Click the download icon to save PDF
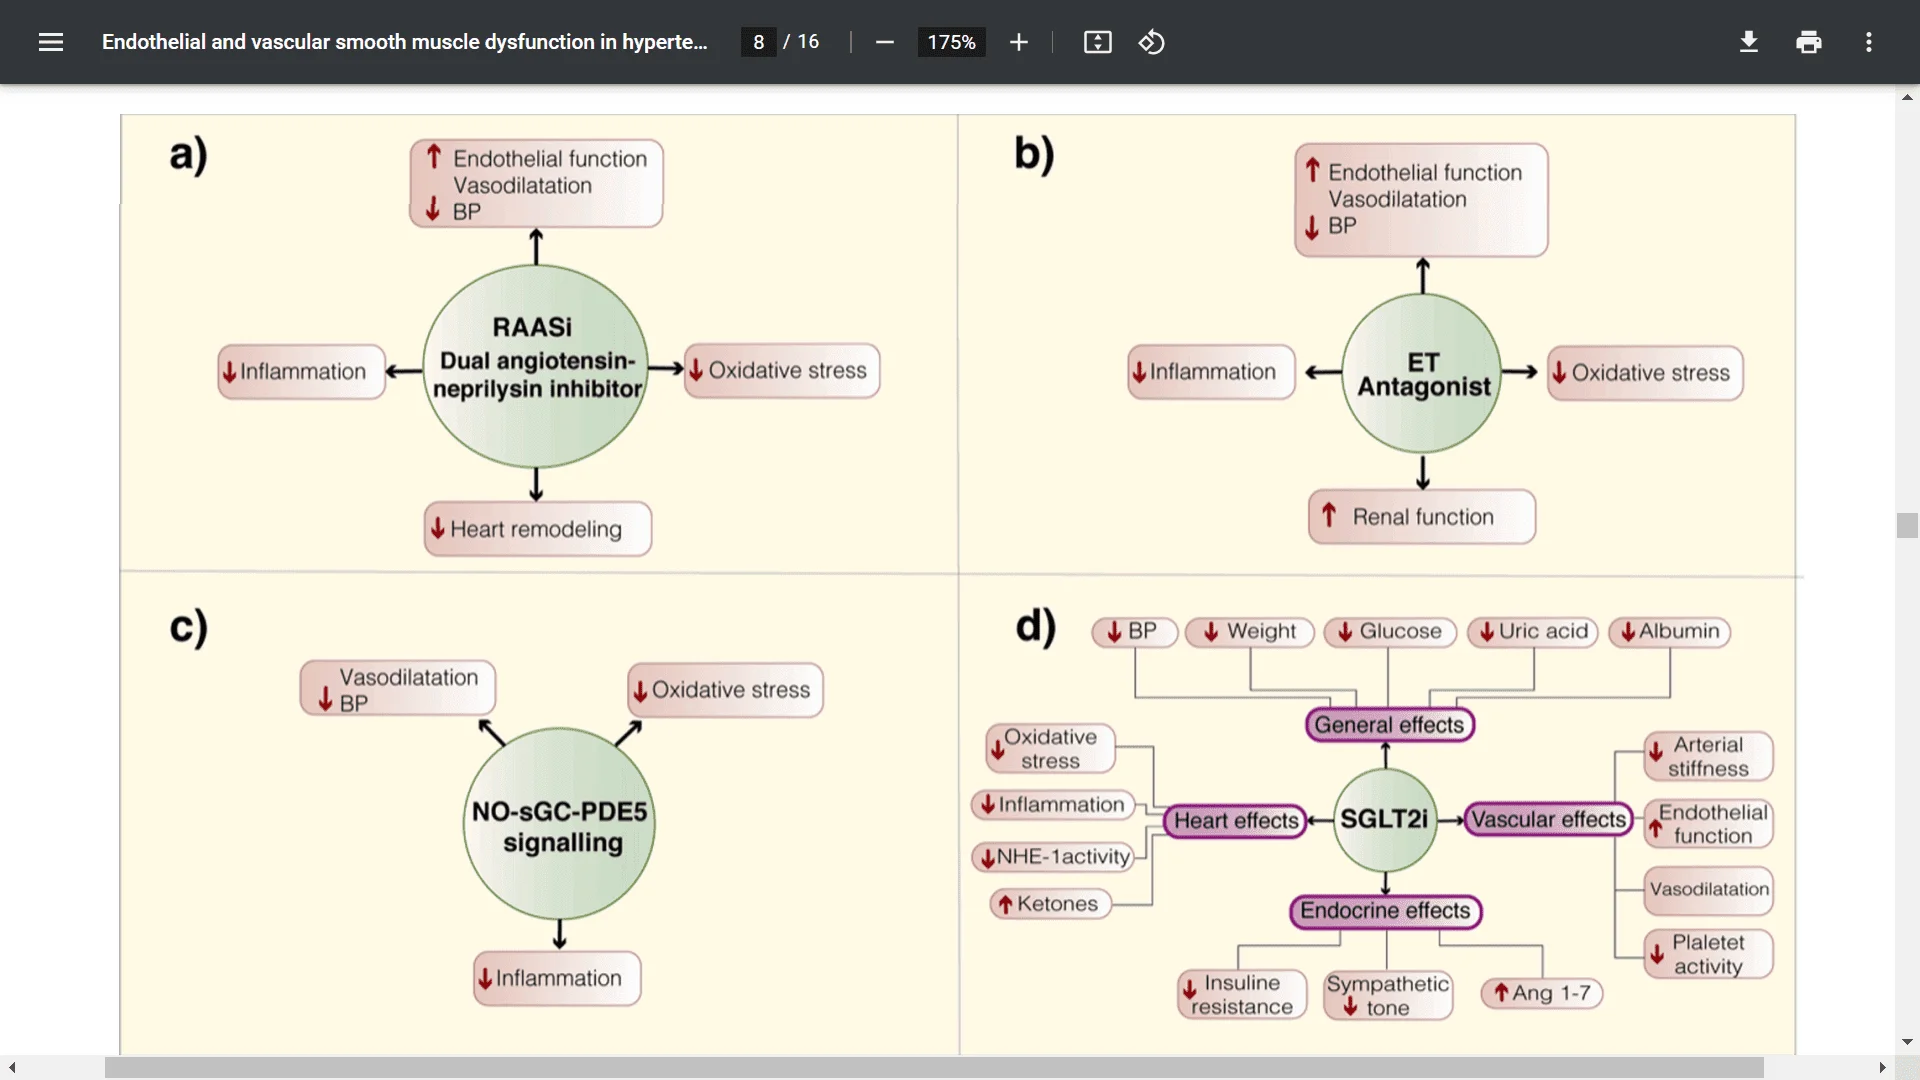This screenshot has height=1080, width=1920. 1747,42
